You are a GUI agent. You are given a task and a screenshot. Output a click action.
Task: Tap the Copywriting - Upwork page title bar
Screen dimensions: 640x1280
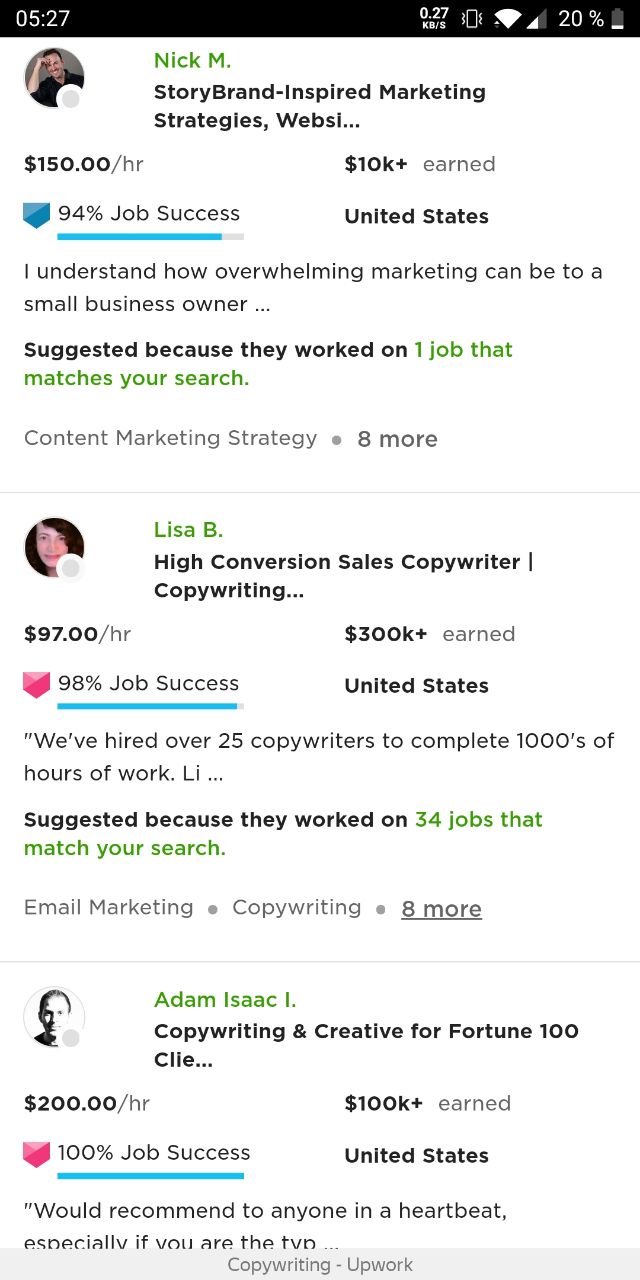[x=320, y=1264]
